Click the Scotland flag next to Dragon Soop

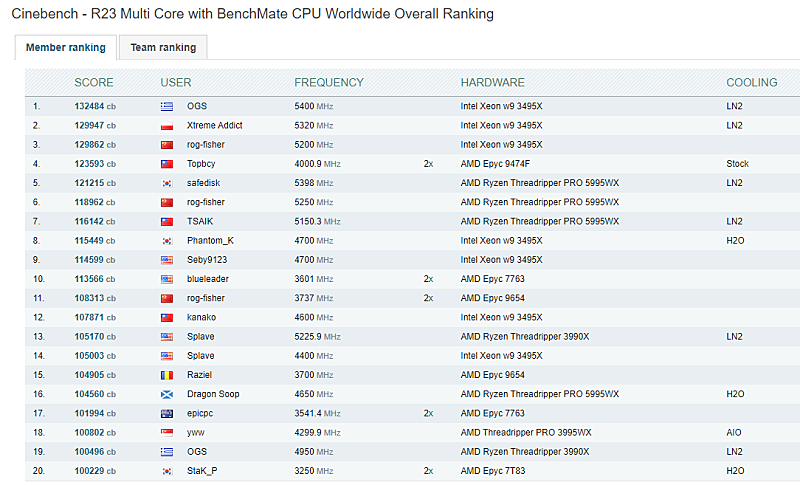pyautogui.click(x=167, y=394)
